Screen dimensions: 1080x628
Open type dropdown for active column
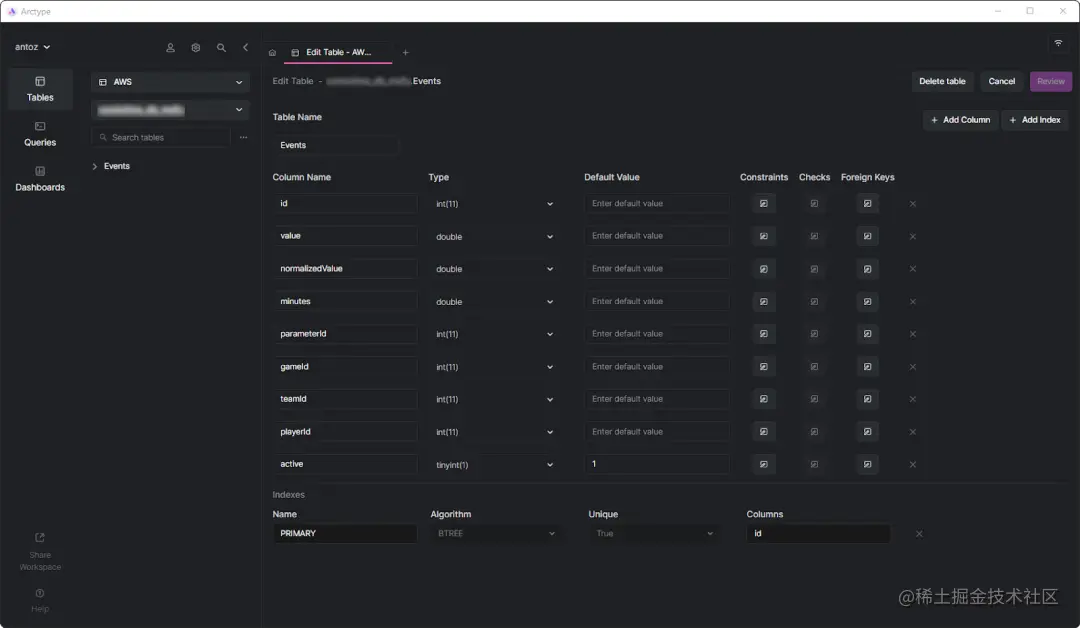coord(493,465)
